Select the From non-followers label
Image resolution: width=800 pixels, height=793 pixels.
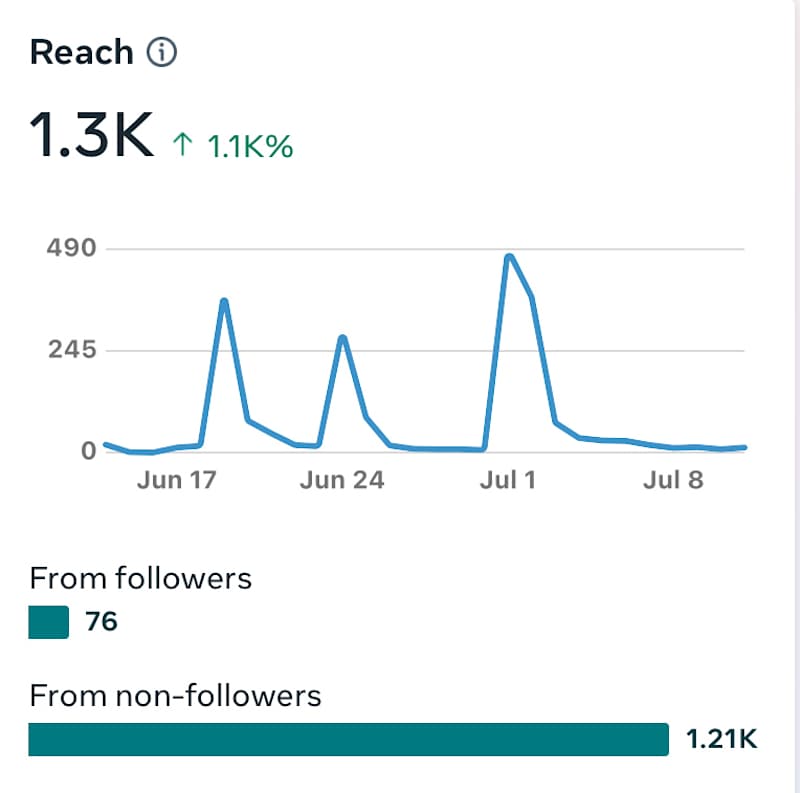click(176, 696)
